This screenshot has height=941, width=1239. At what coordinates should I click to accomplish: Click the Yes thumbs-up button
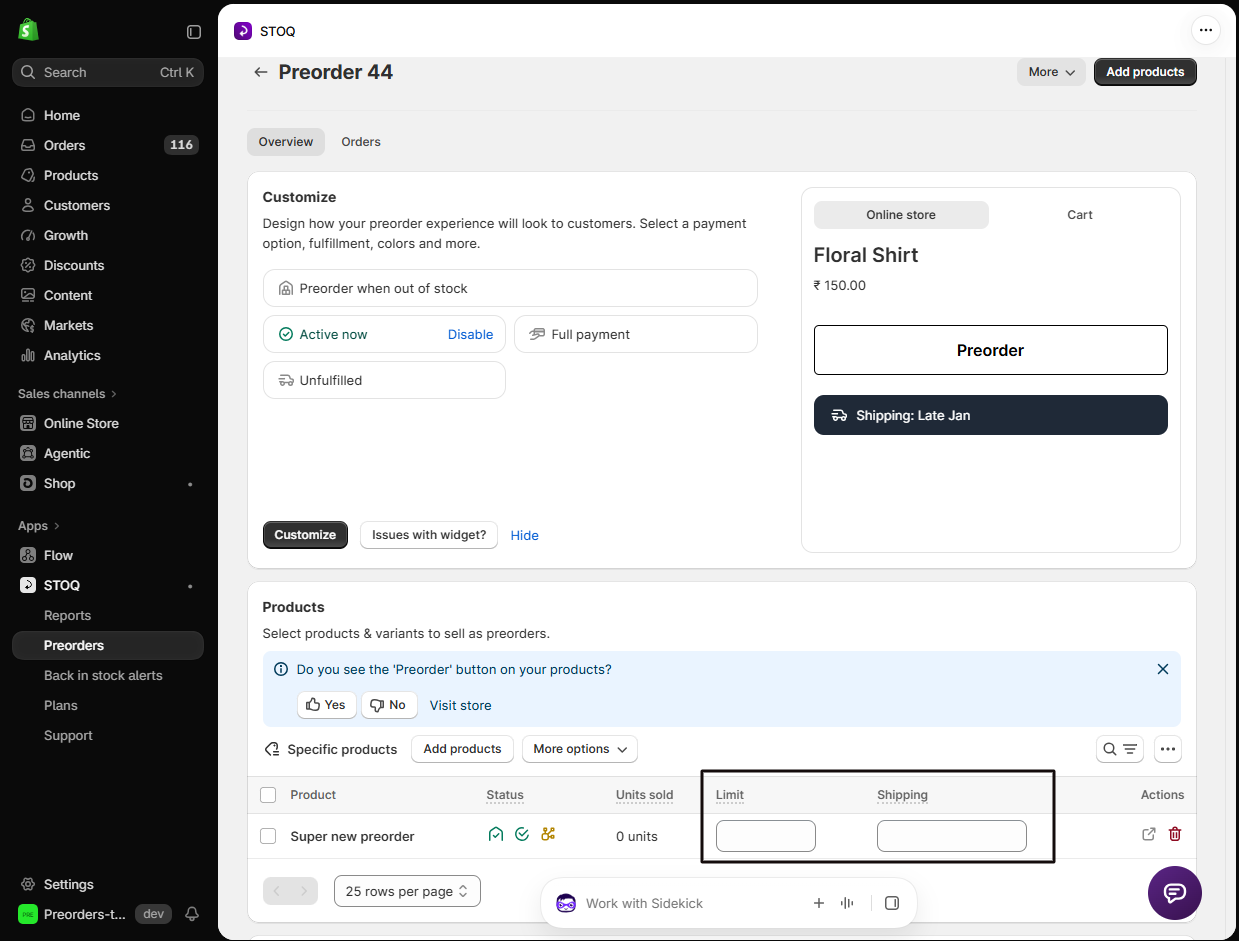pyautogui.click(x=327, y=705)
